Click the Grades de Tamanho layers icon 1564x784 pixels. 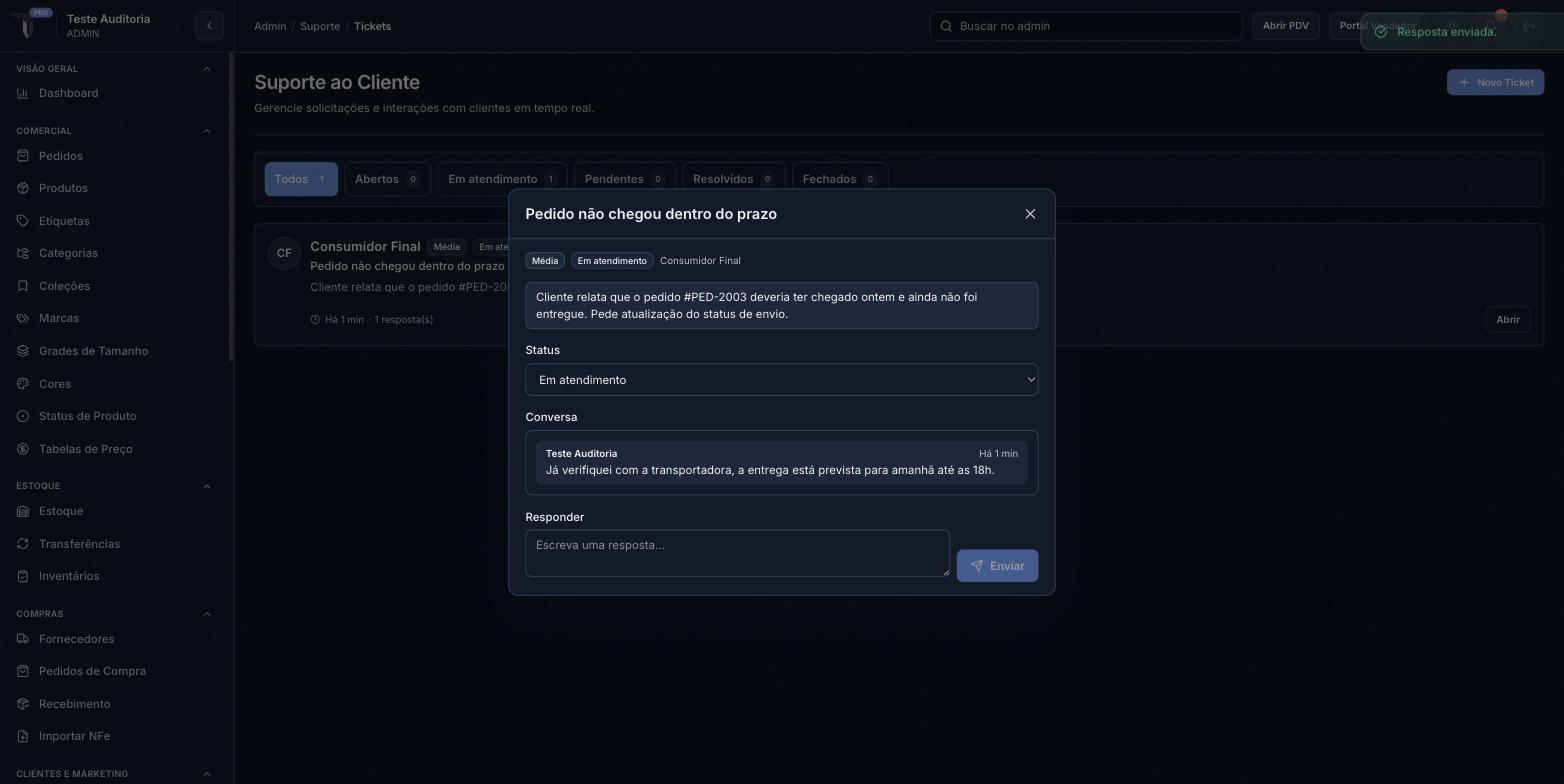23,351
